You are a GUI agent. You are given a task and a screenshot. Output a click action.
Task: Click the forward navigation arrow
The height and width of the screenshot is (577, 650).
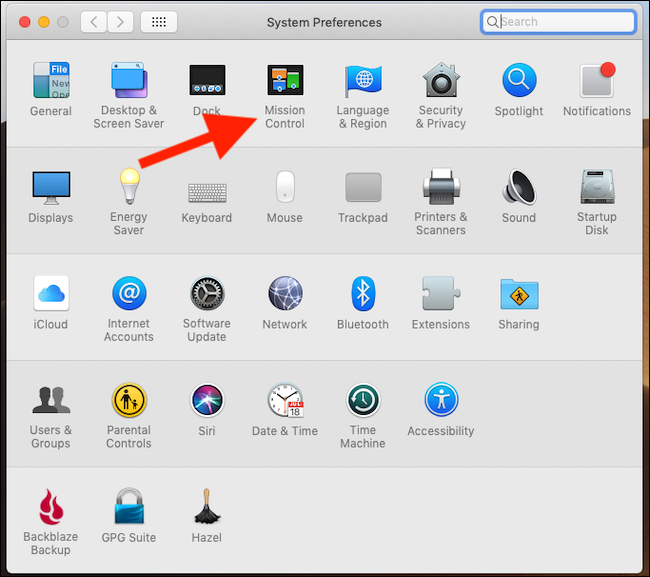pos(121,22)
